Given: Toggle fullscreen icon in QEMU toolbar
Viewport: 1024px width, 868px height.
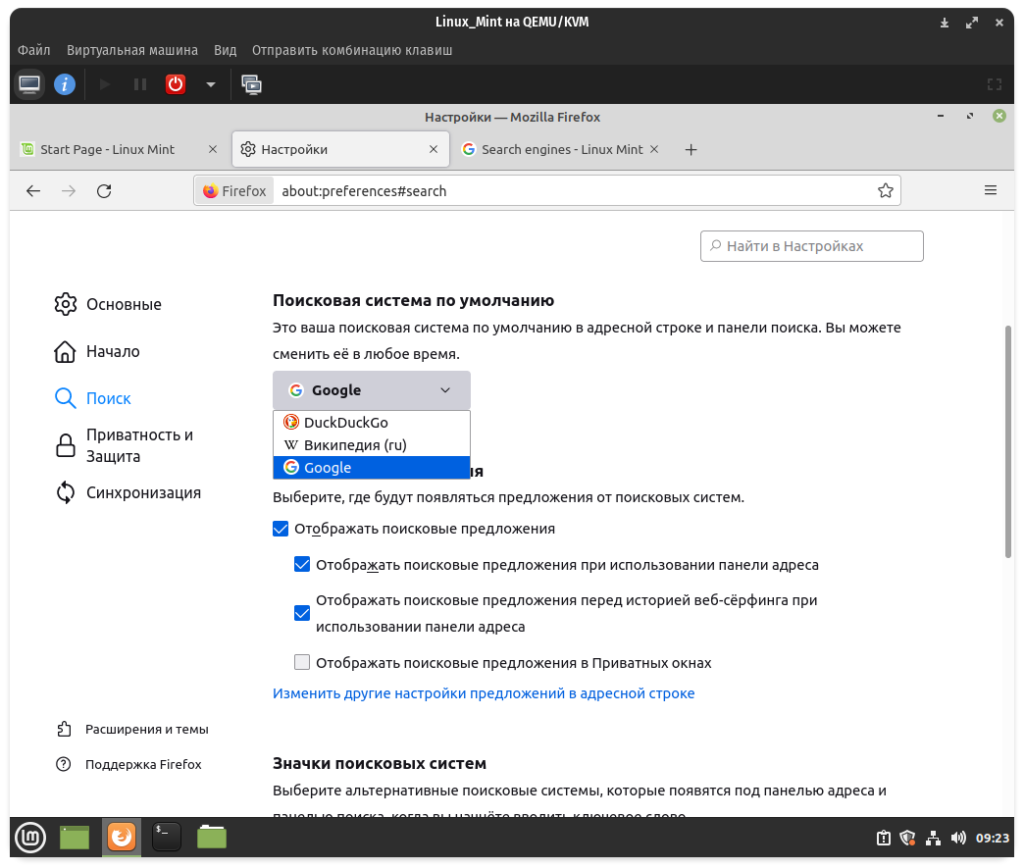Looking at the screenshot, I should pyautogui.click(x=994, y=85).
